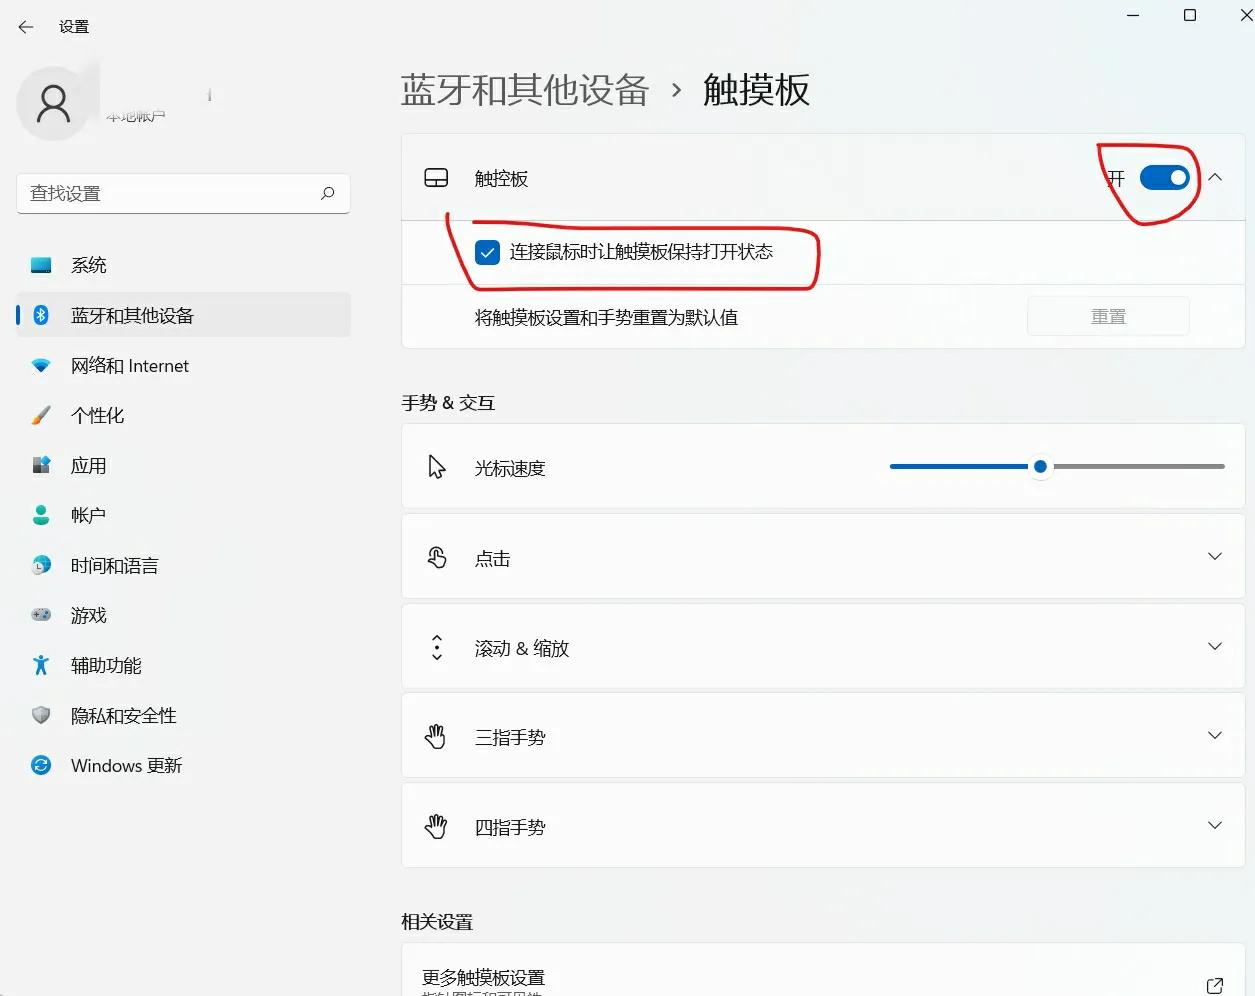
Task: Toggle the 触控板 switch off
Action: 1163,177
